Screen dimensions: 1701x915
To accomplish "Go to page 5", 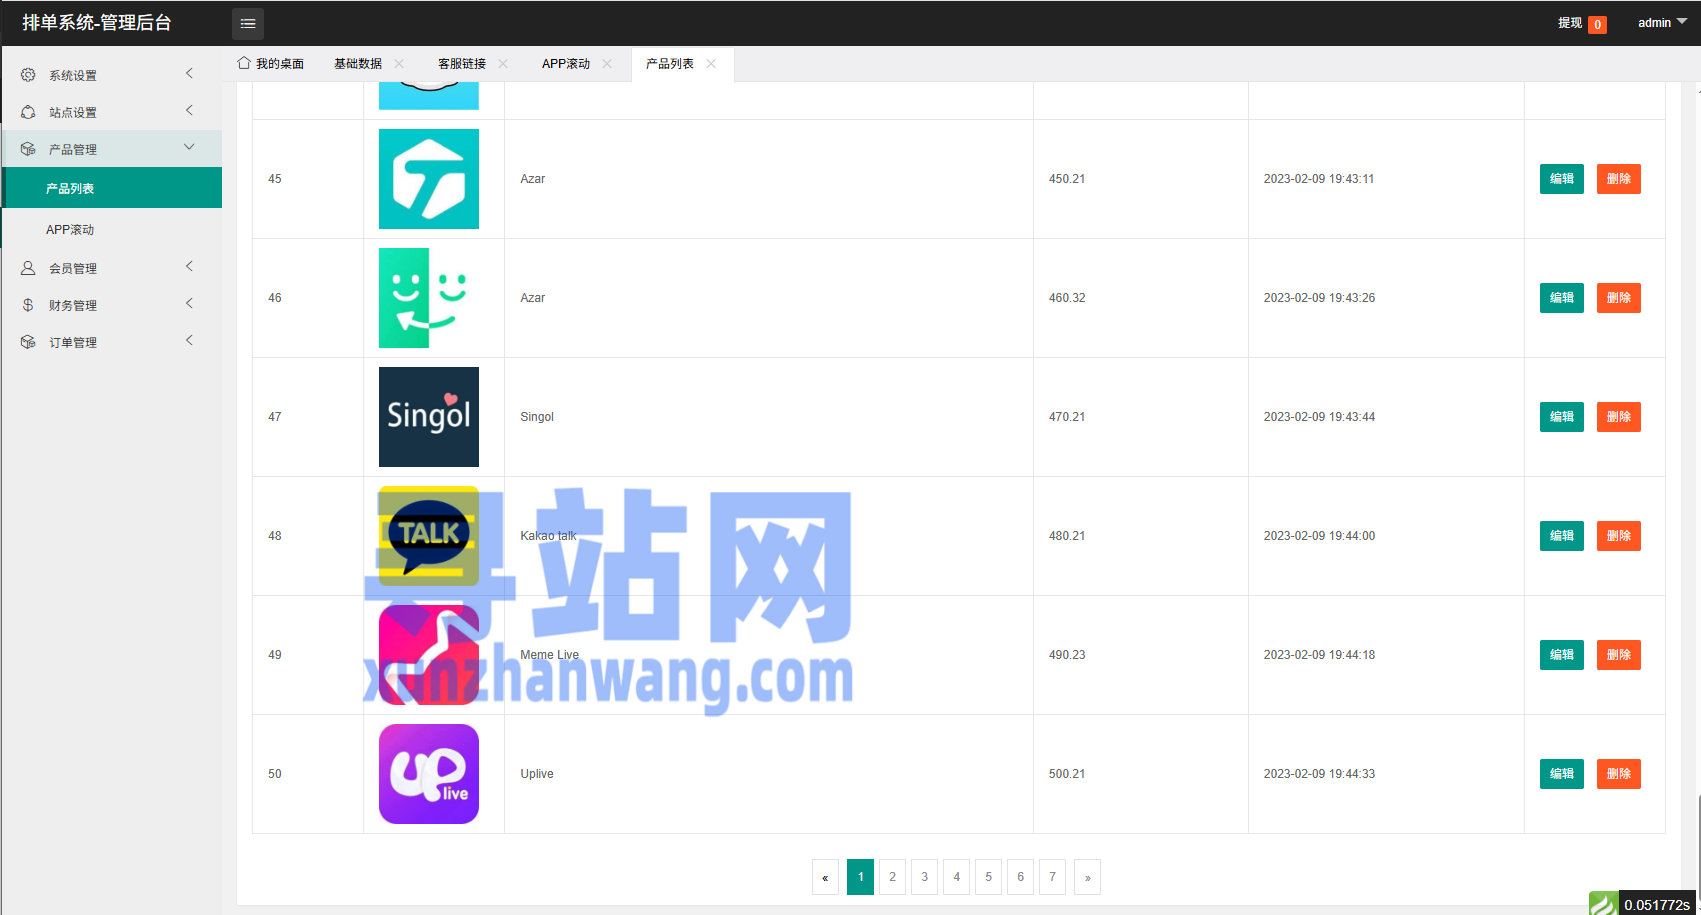I will [x=988, y=877].
